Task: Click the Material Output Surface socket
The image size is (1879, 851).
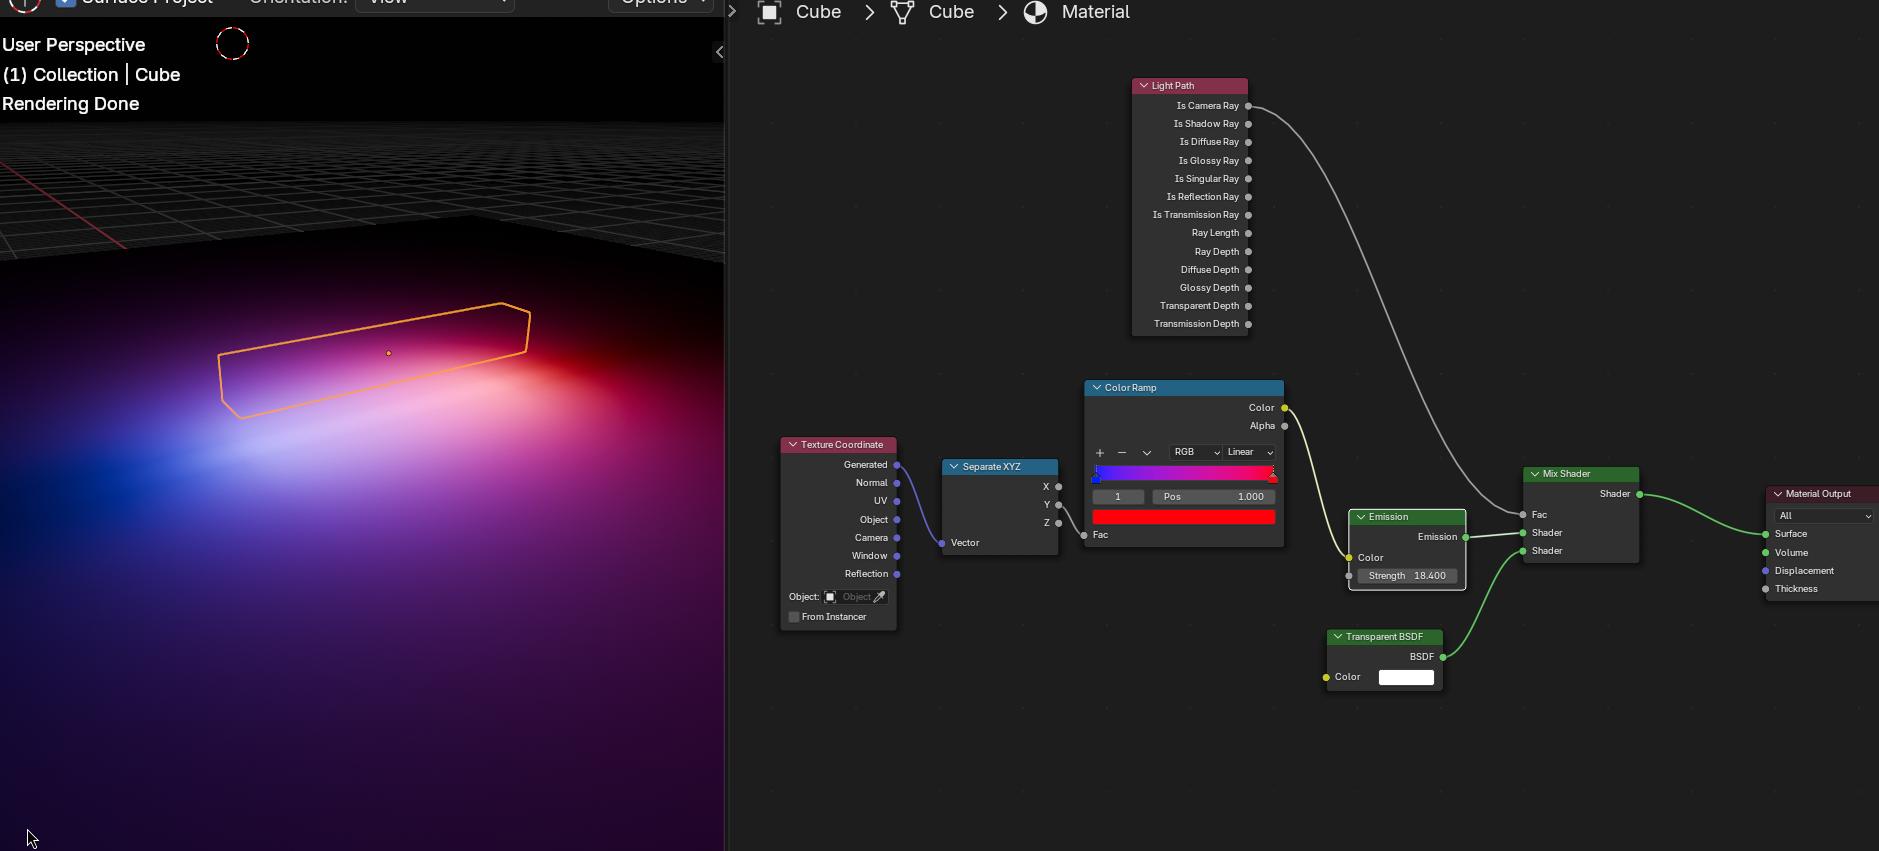Action: [1766, 534]
